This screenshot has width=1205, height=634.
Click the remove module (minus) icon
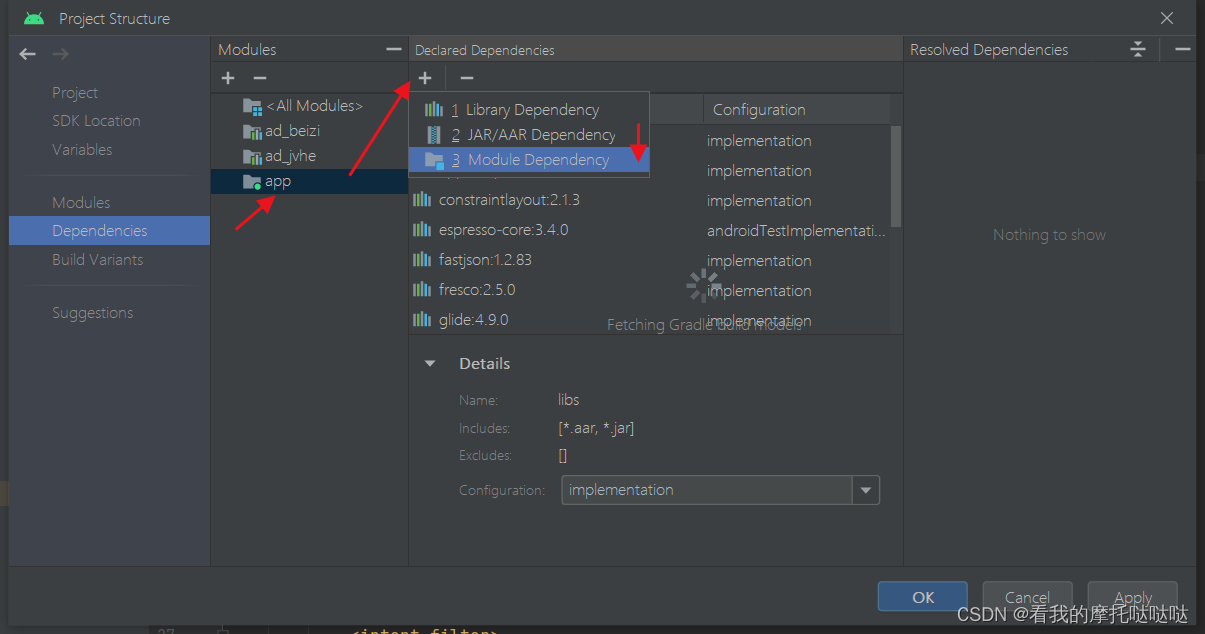(259, 77)
